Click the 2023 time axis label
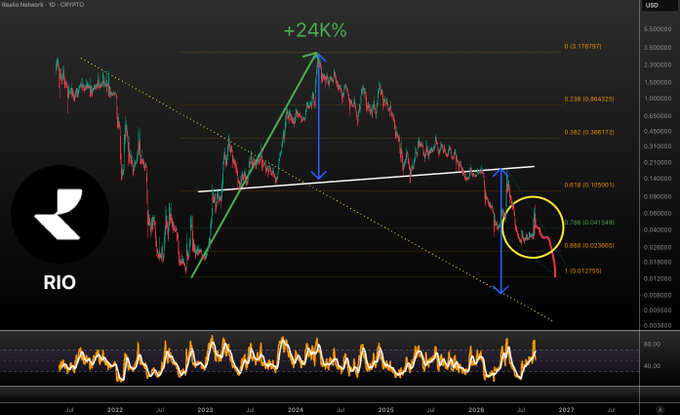The image size is (680, 415). tap(205, 410)
